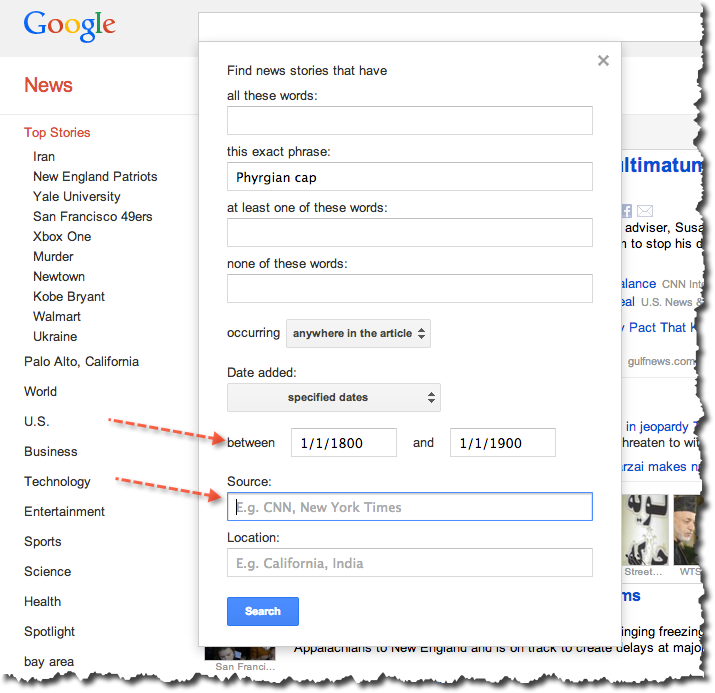
Task: Select the Sports news section
Action: pyautogui.click(x=43, y=542)
